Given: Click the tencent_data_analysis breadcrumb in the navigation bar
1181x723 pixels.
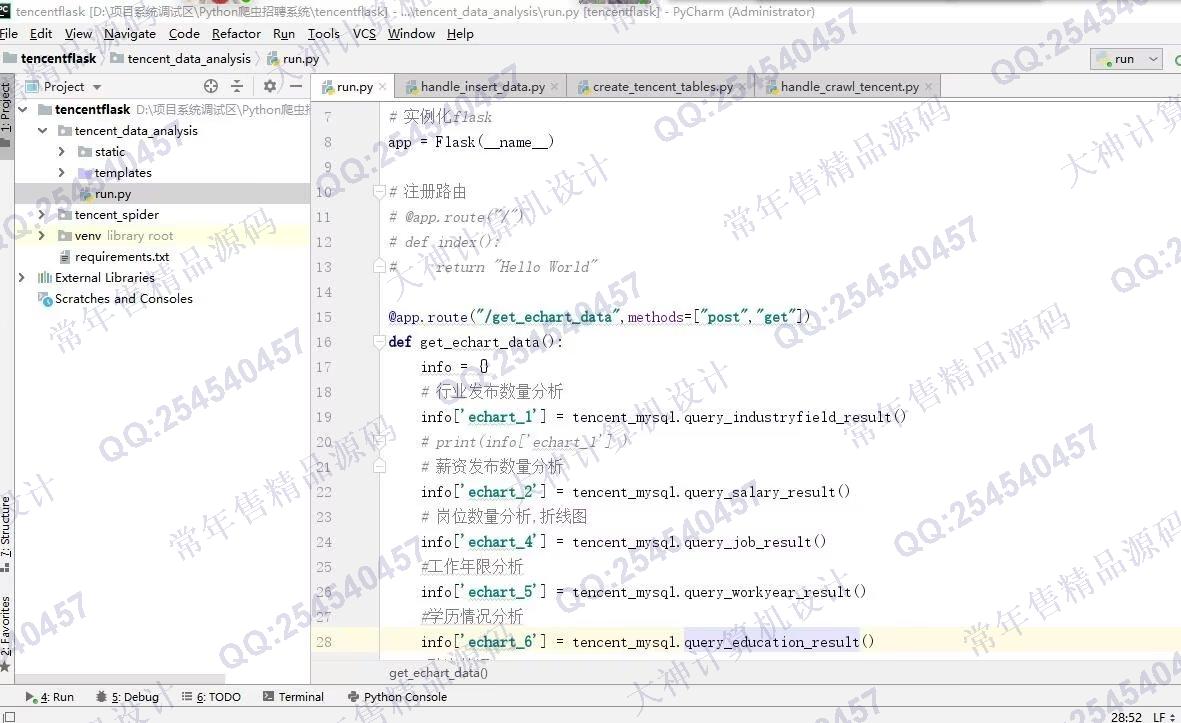Looking at the screenshot, I should [181, 59].
